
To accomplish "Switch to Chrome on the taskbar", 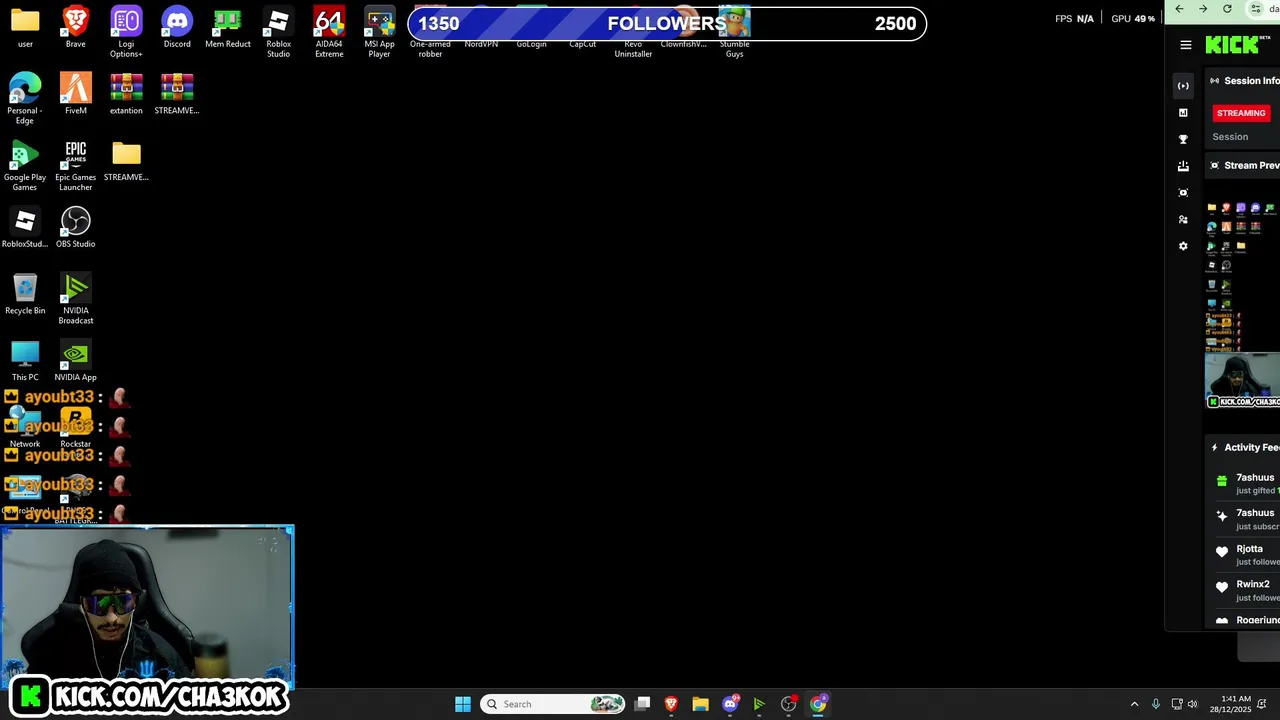I will pos(818,704).
